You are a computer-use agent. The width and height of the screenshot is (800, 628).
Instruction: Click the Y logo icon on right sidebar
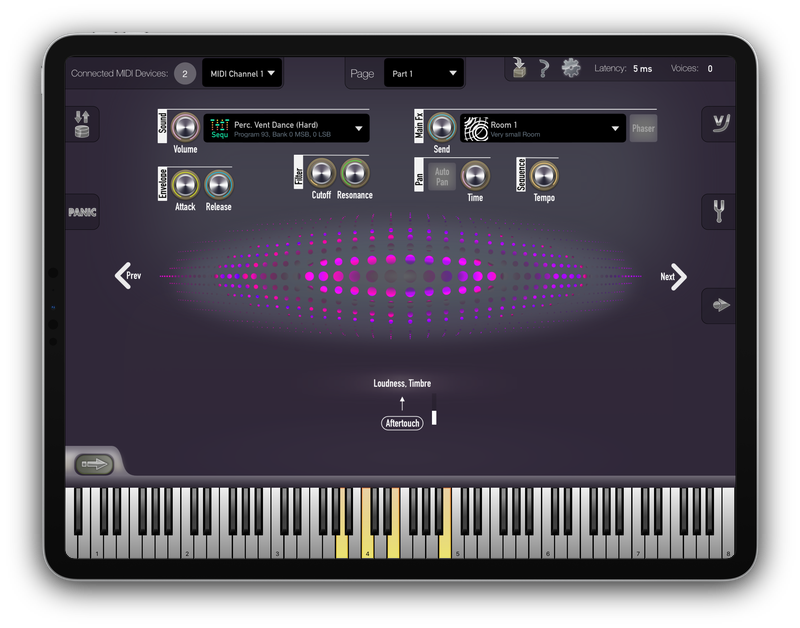pyautogui.click(x=717, y=124)
